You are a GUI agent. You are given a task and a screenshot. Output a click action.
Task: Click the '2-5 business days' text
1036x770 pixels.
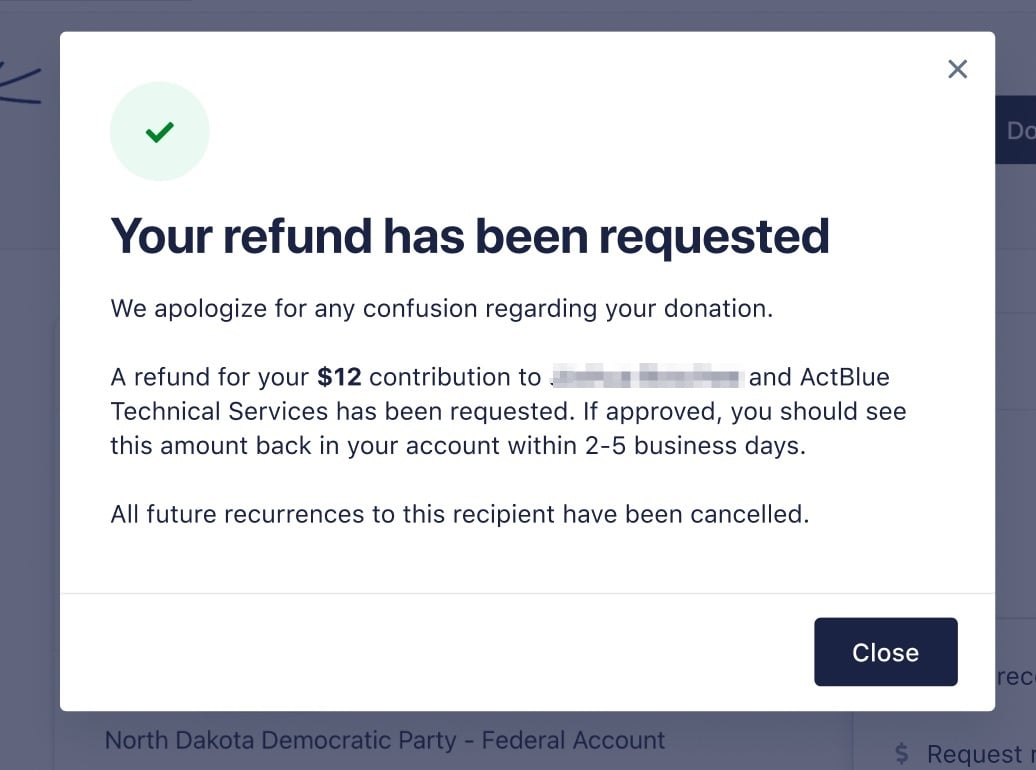click(693, 445)
